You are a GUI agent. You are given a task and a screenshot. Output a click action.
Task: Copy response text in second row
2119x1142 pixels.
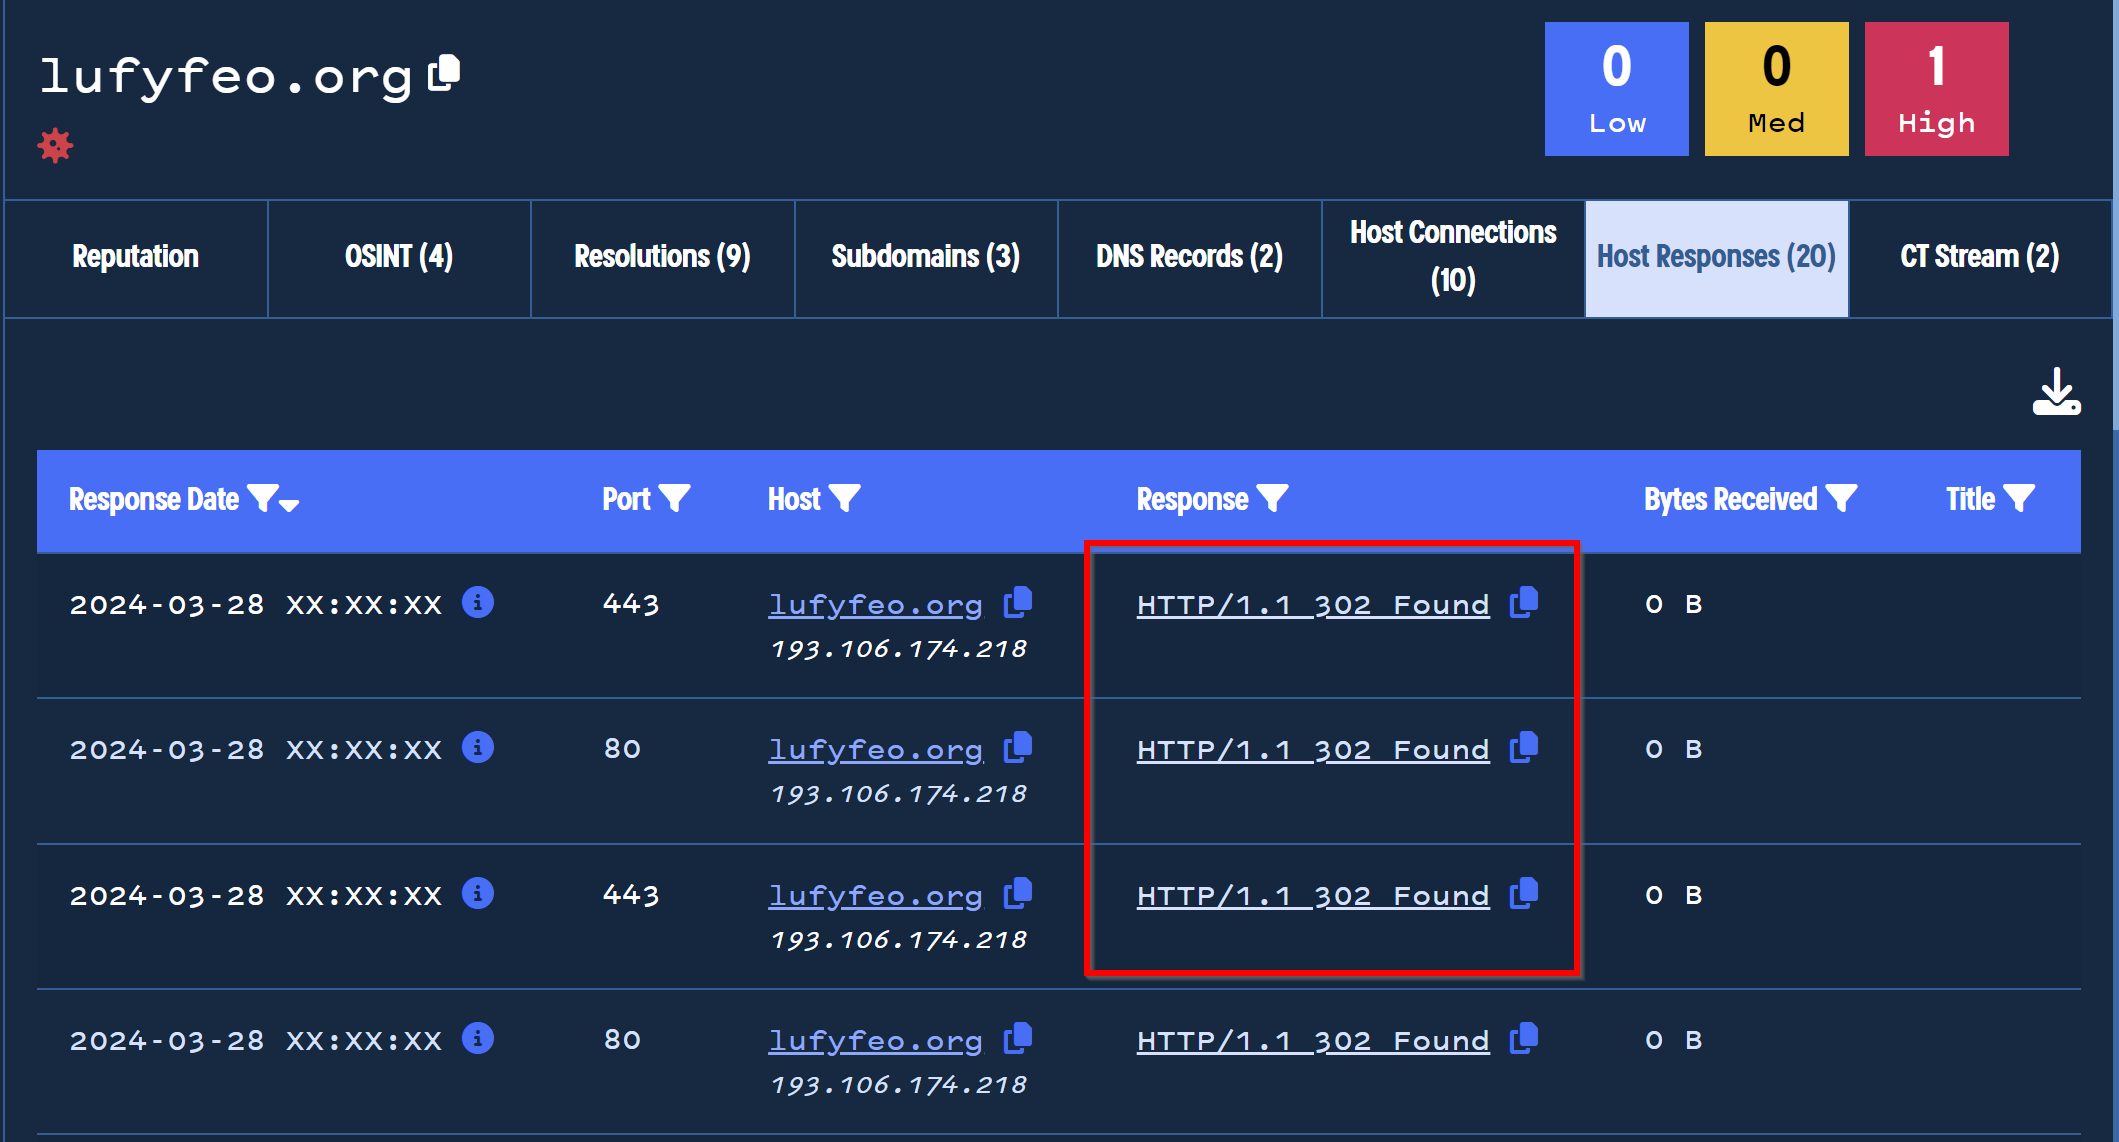[x=1524, y=747]
